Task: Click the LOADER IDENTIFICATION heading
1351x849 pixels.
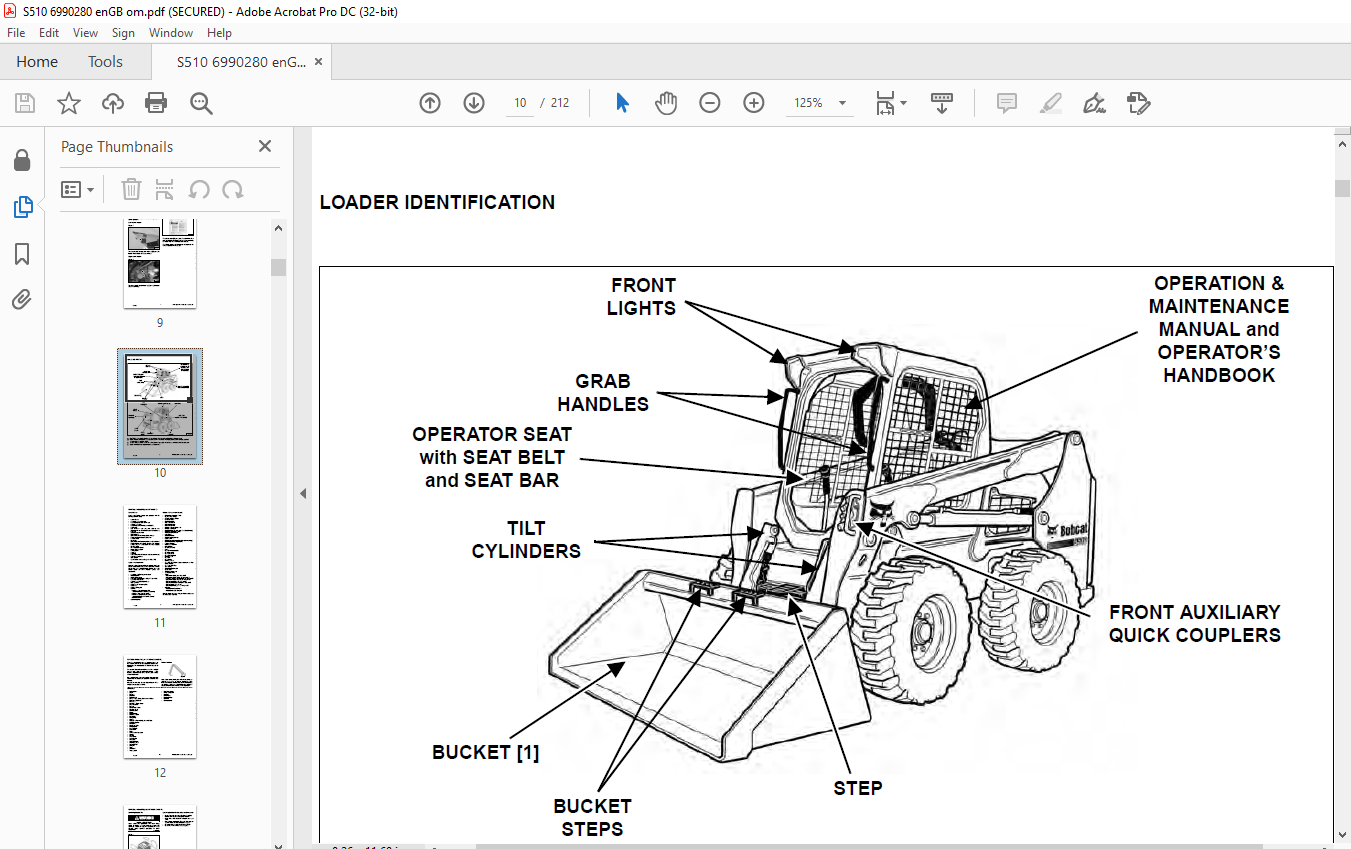Action: (x=437, y=202)
